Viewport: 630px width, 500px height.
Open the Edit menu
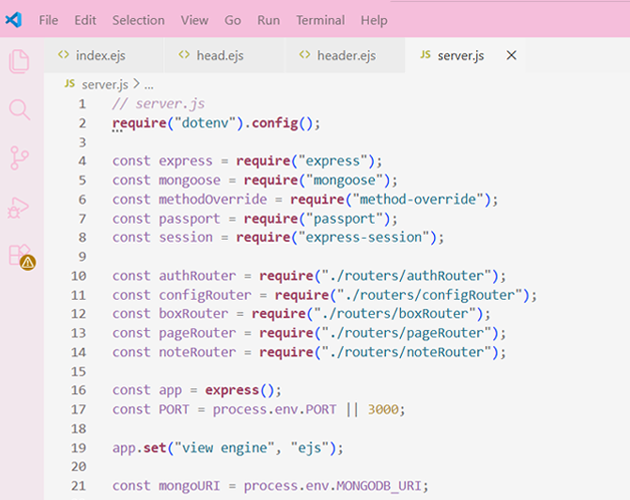pyautogui.click(x=85, y=20)
